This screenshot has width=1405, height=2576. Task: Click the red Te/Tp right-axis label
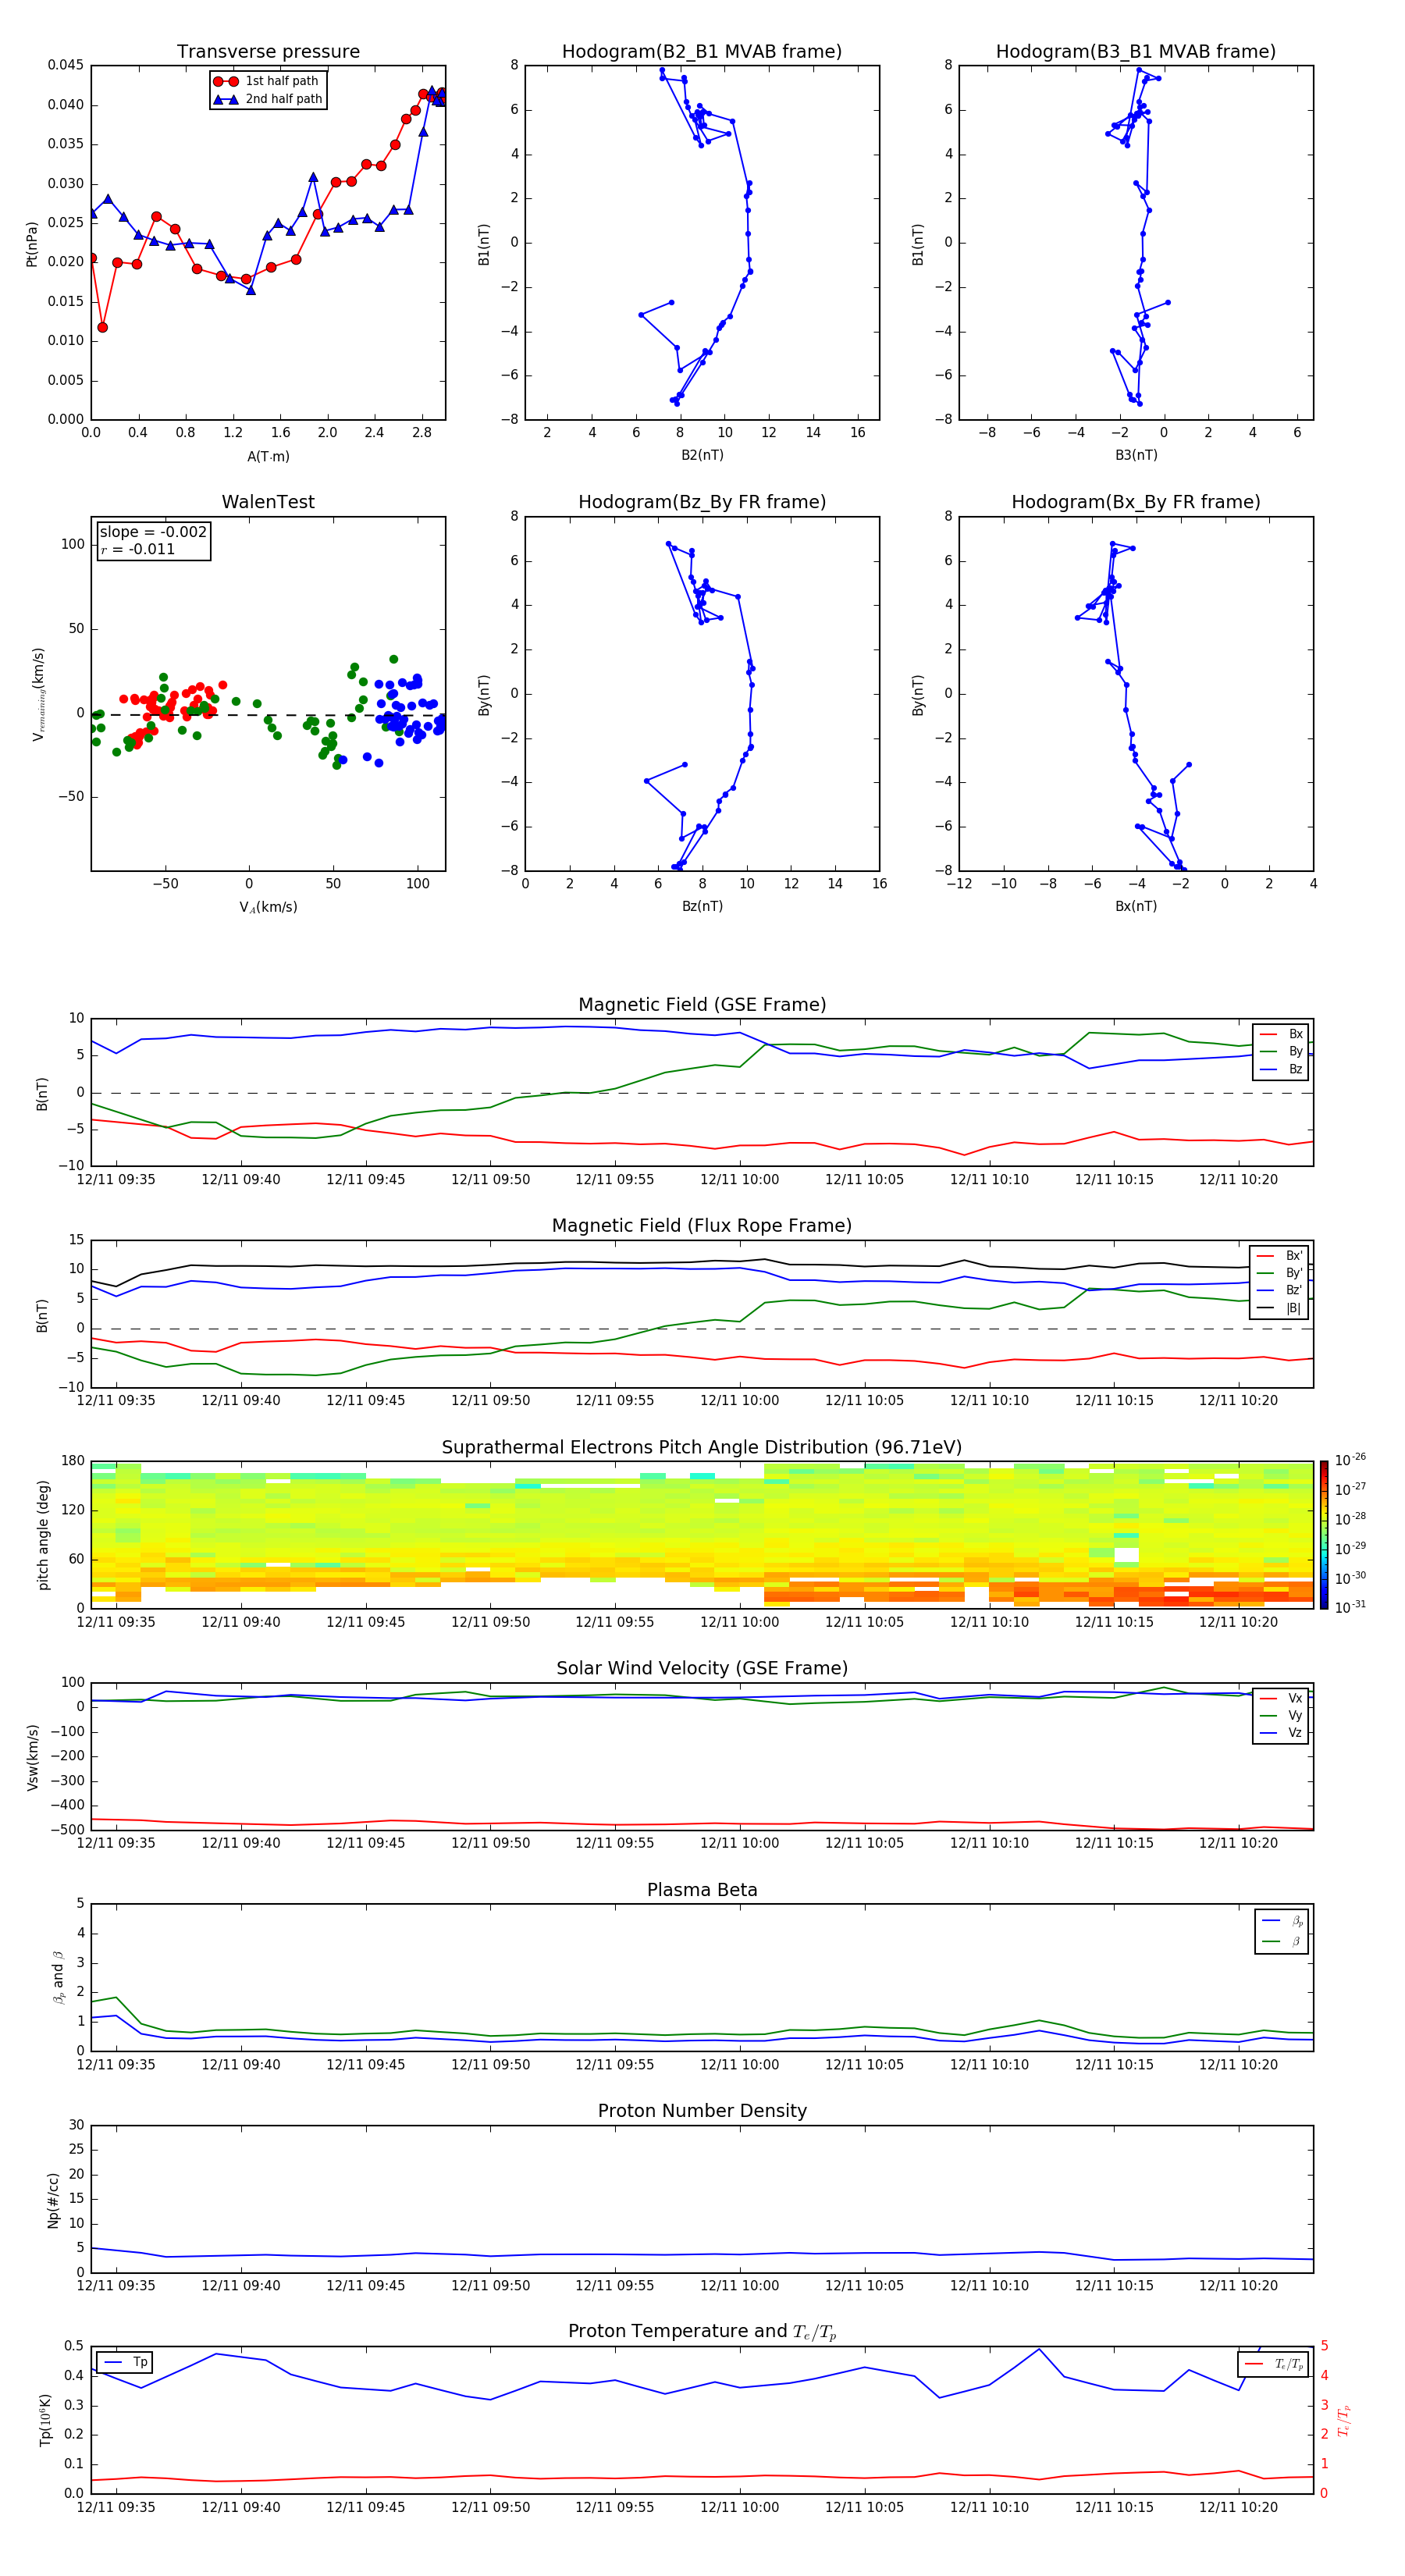click(1343, 2420)
